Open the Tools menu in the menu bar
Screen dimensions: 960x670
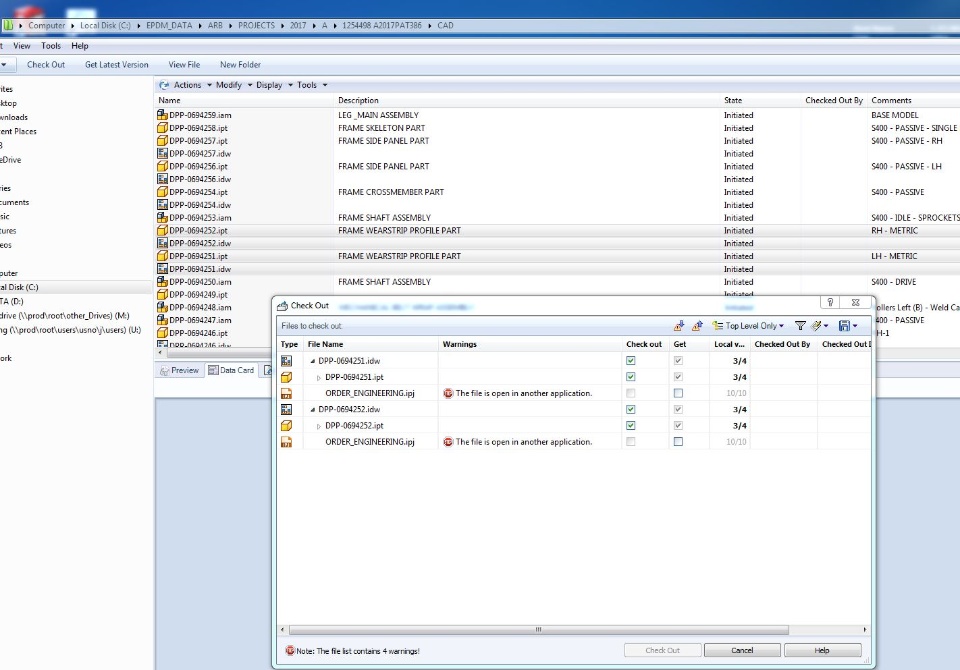(x=51, y=46)
